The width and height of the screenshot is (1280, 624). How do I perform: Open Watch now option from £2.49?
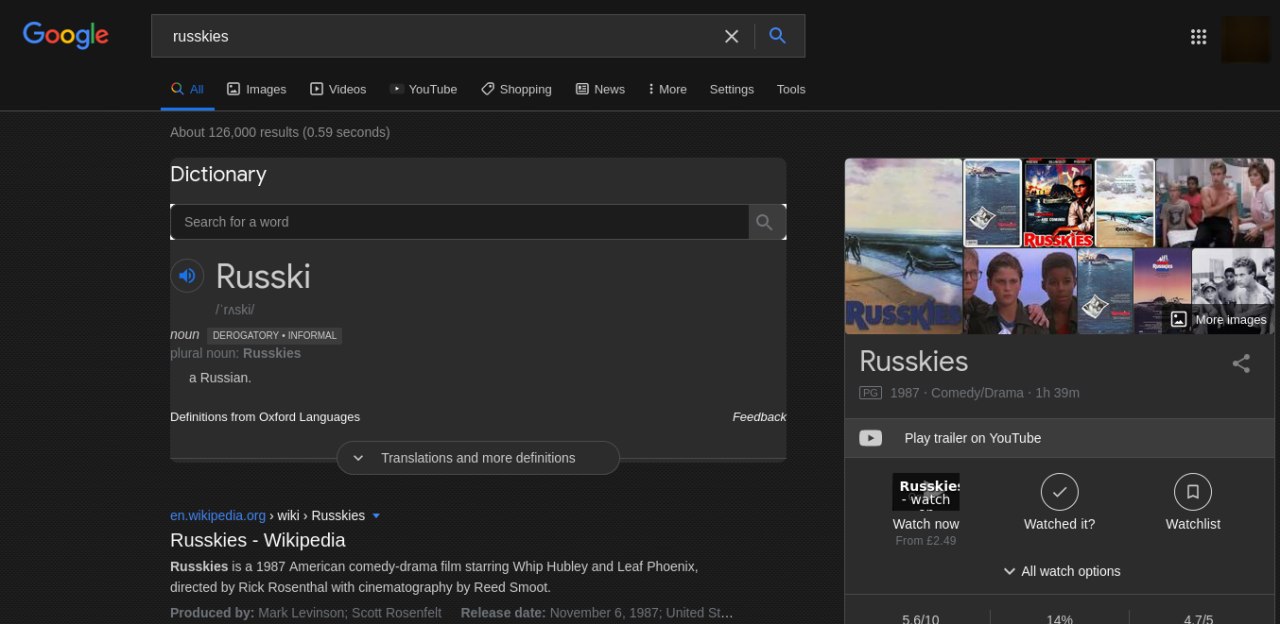point(926,510)
